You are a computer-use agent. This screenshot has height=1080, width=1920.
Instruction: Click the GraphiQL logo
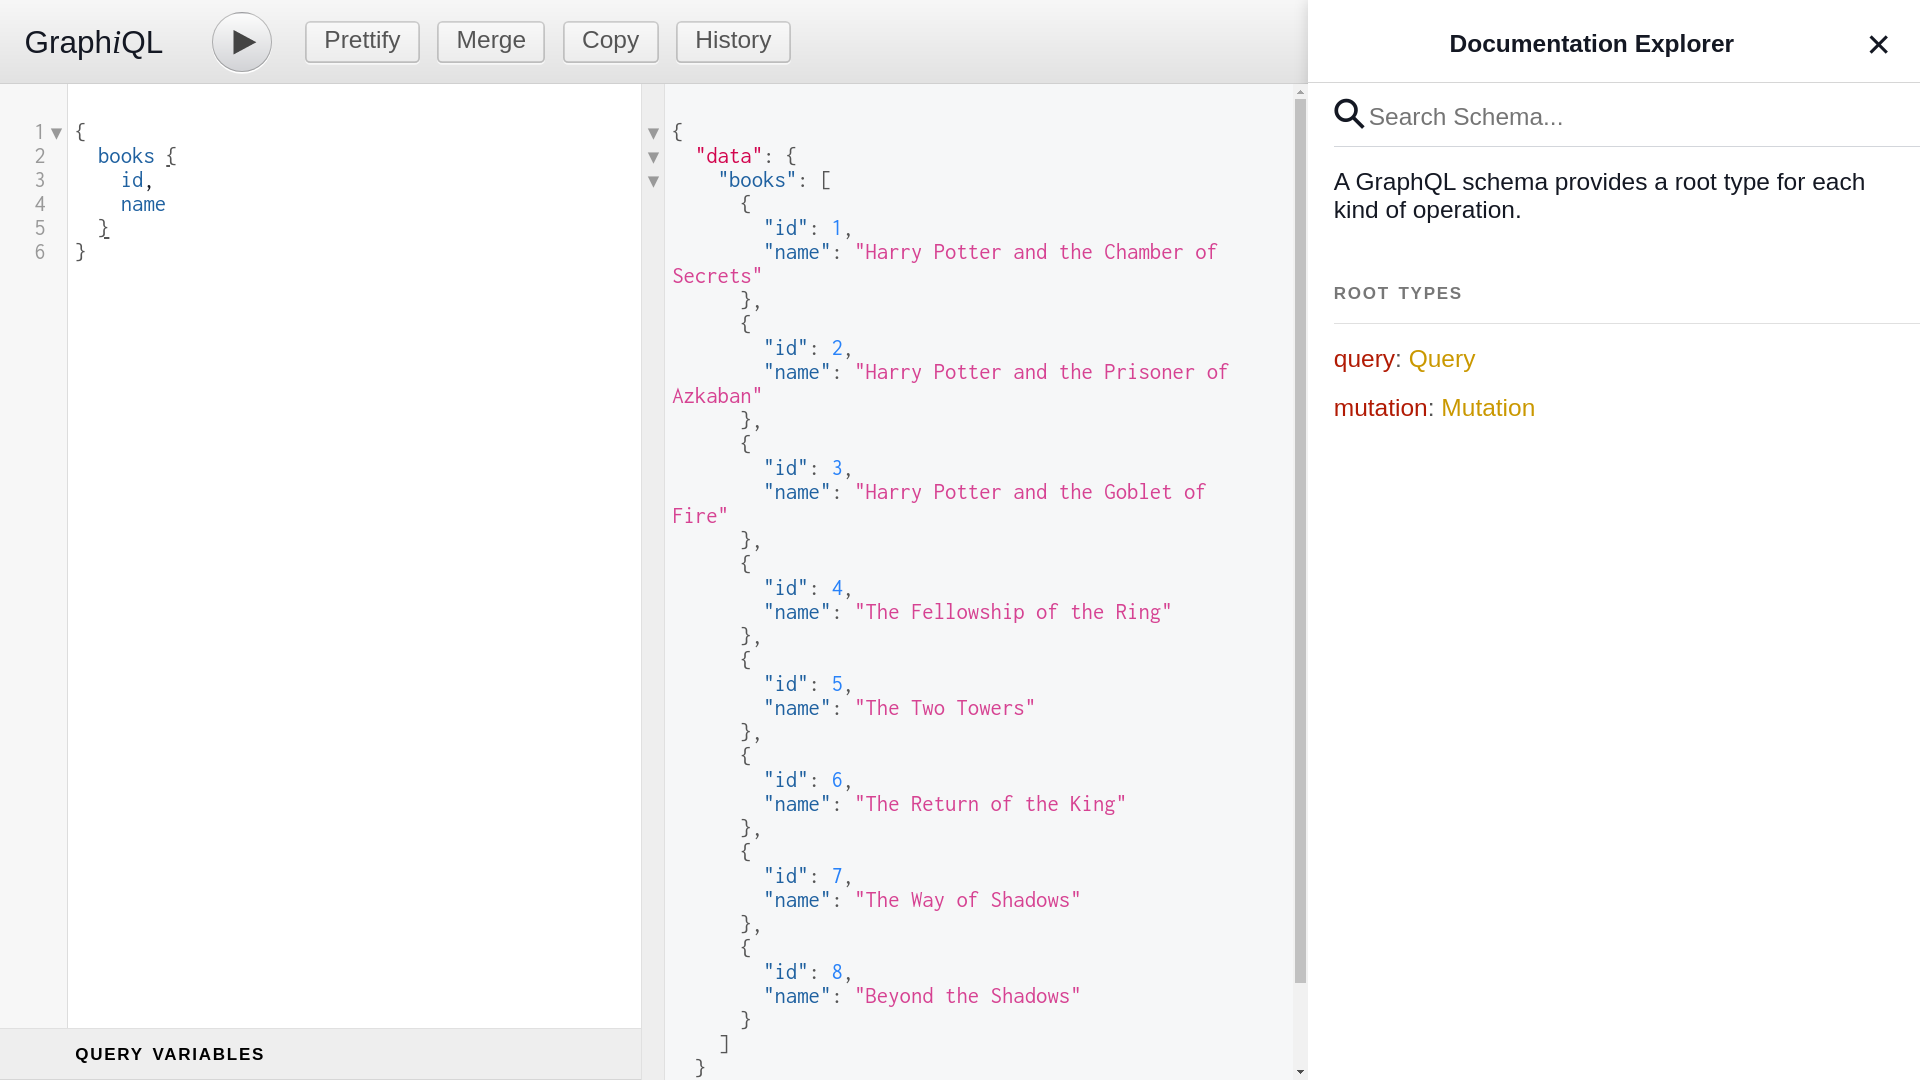click(93, 42)
